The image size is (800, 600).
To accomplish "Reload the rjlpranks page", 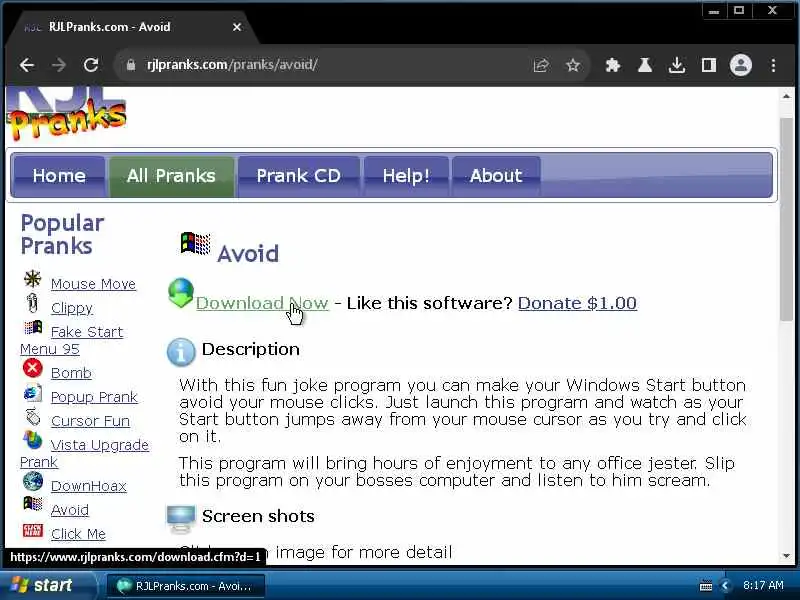I will 91,65.
